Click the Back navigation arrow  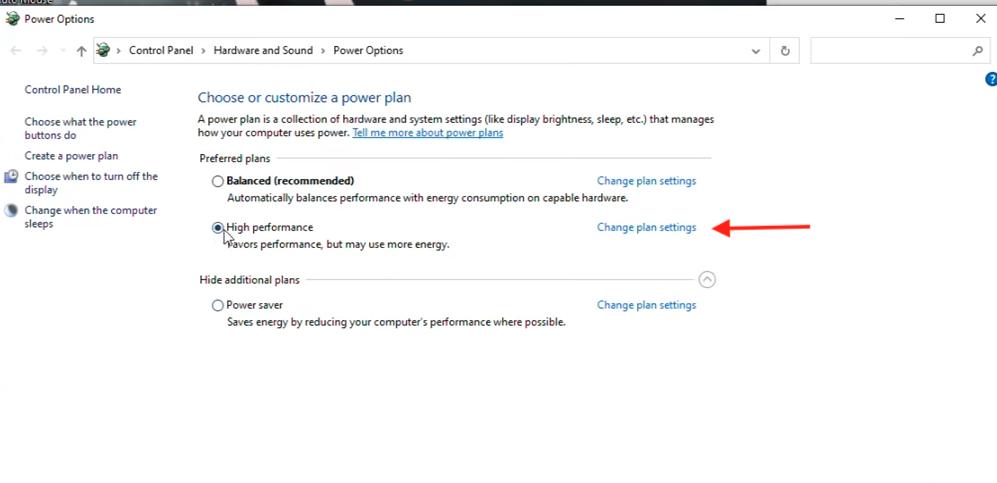click(x=16, y=51)
